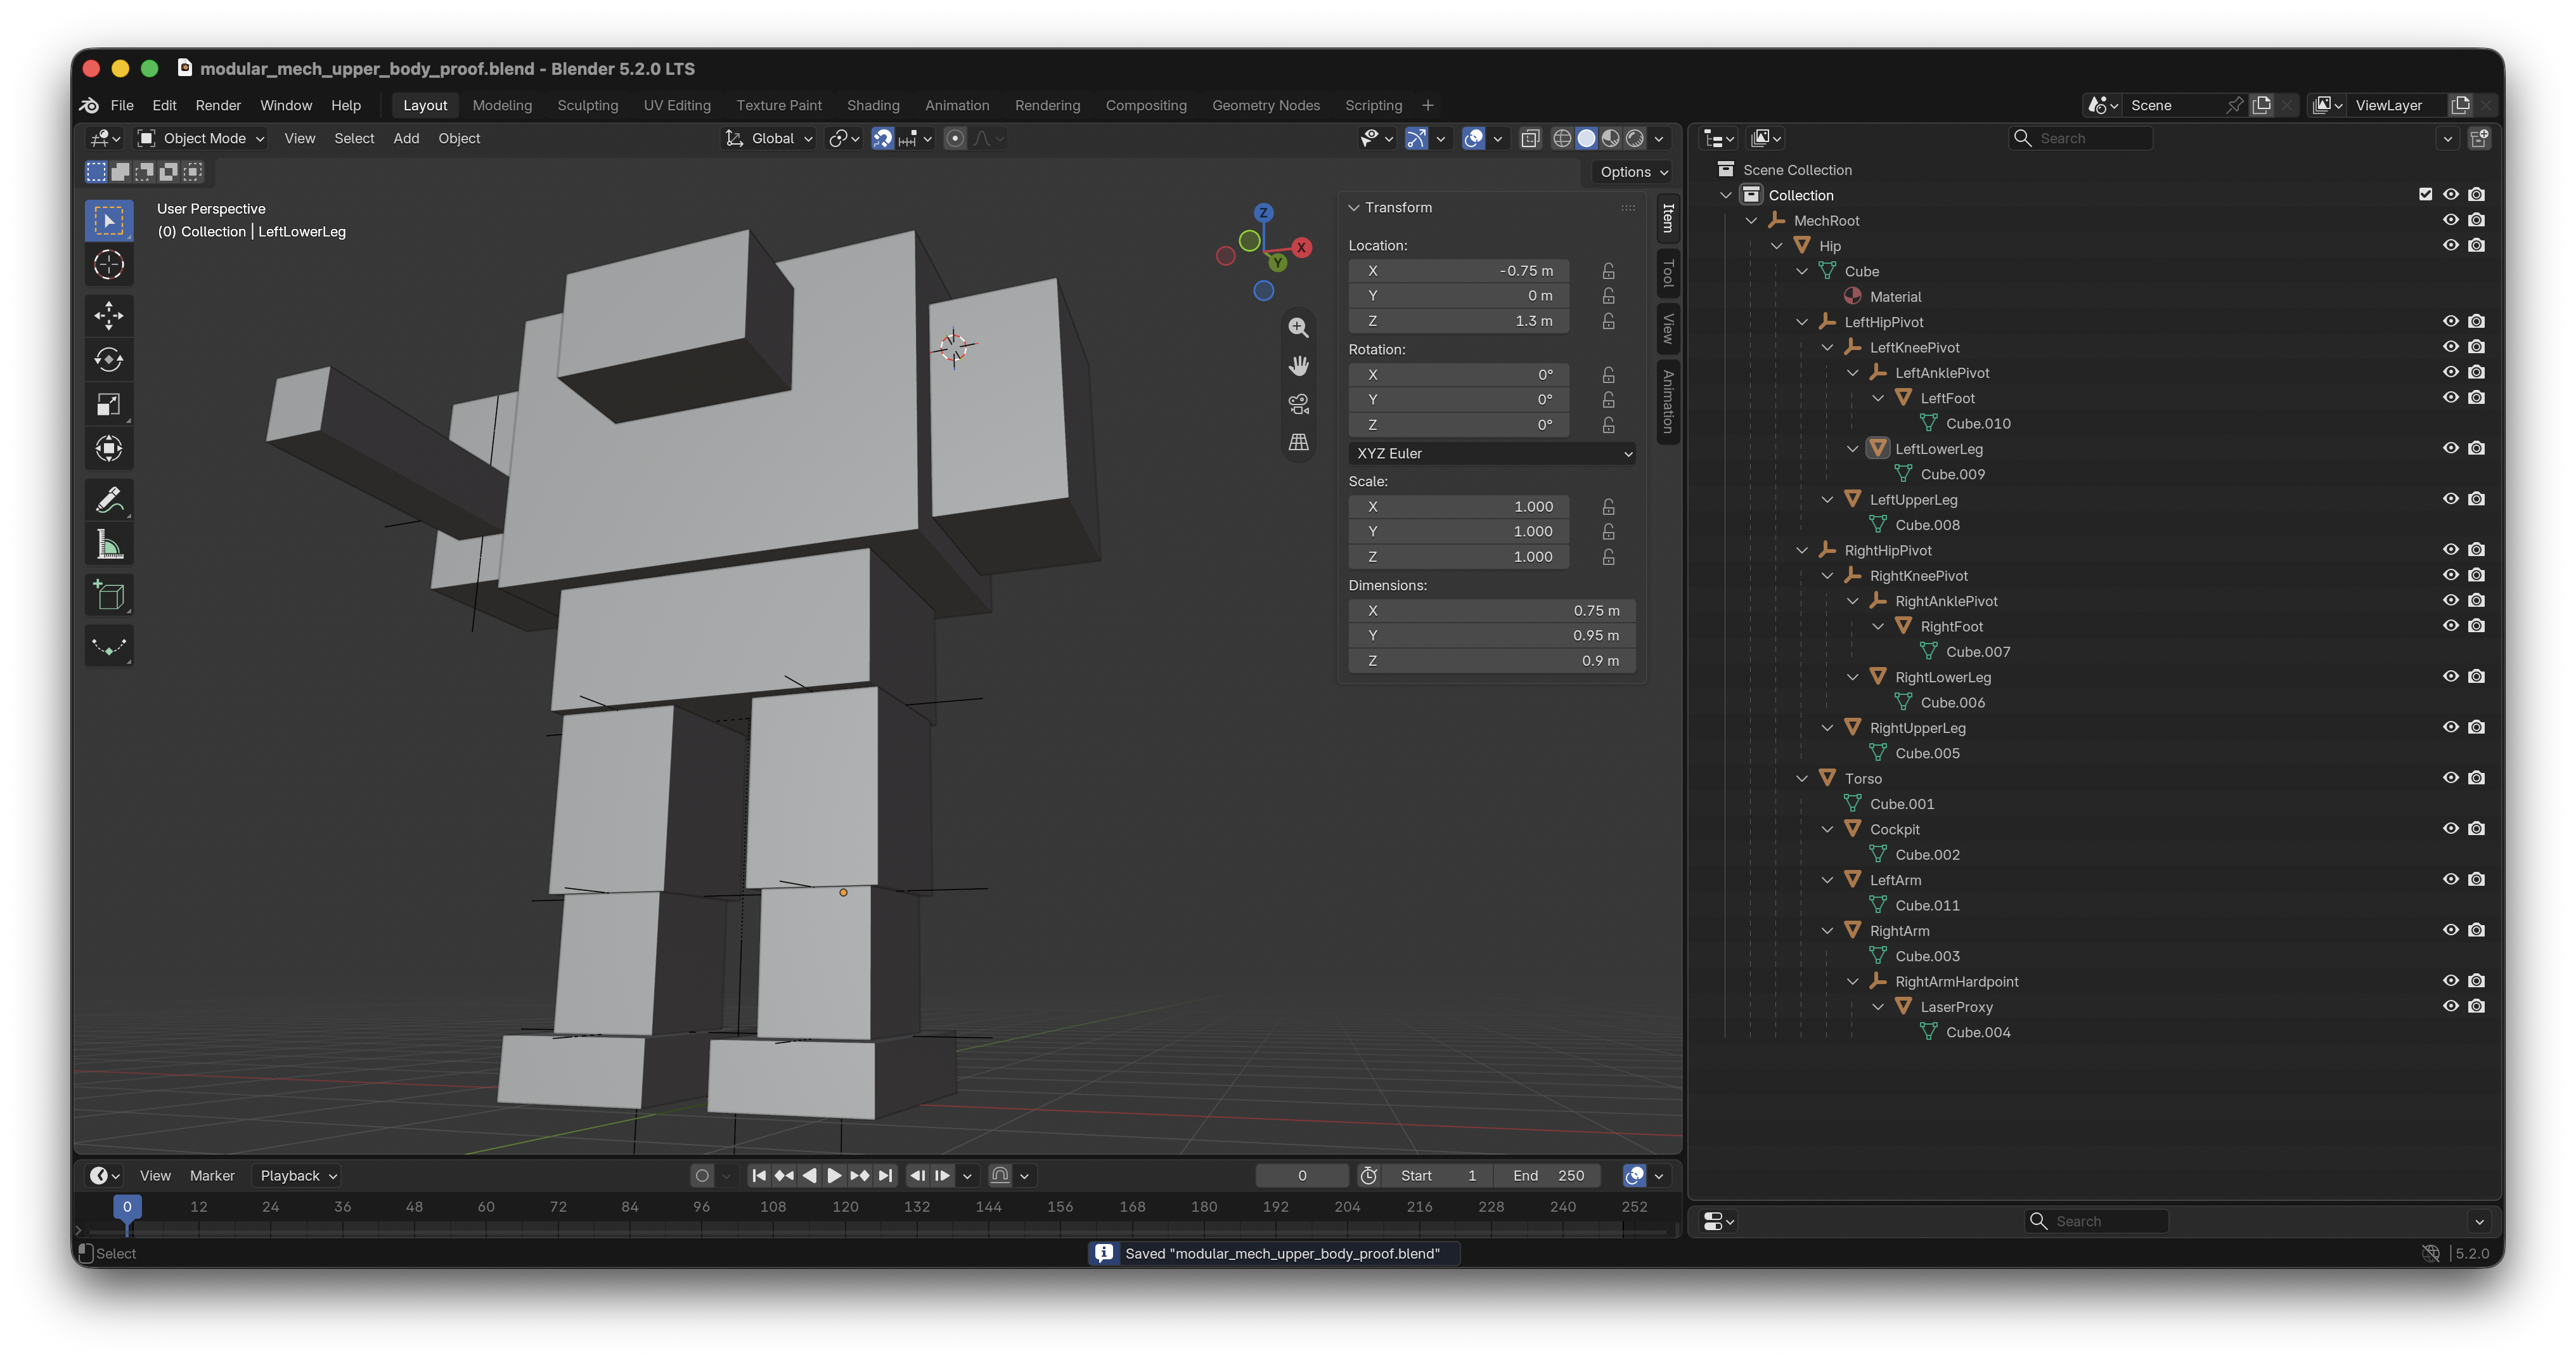Image resolution: width=2576 pixels, height=1362 pixels.
Task: Switch to the Shading workspace tab
Action: (x=873, y=106)
